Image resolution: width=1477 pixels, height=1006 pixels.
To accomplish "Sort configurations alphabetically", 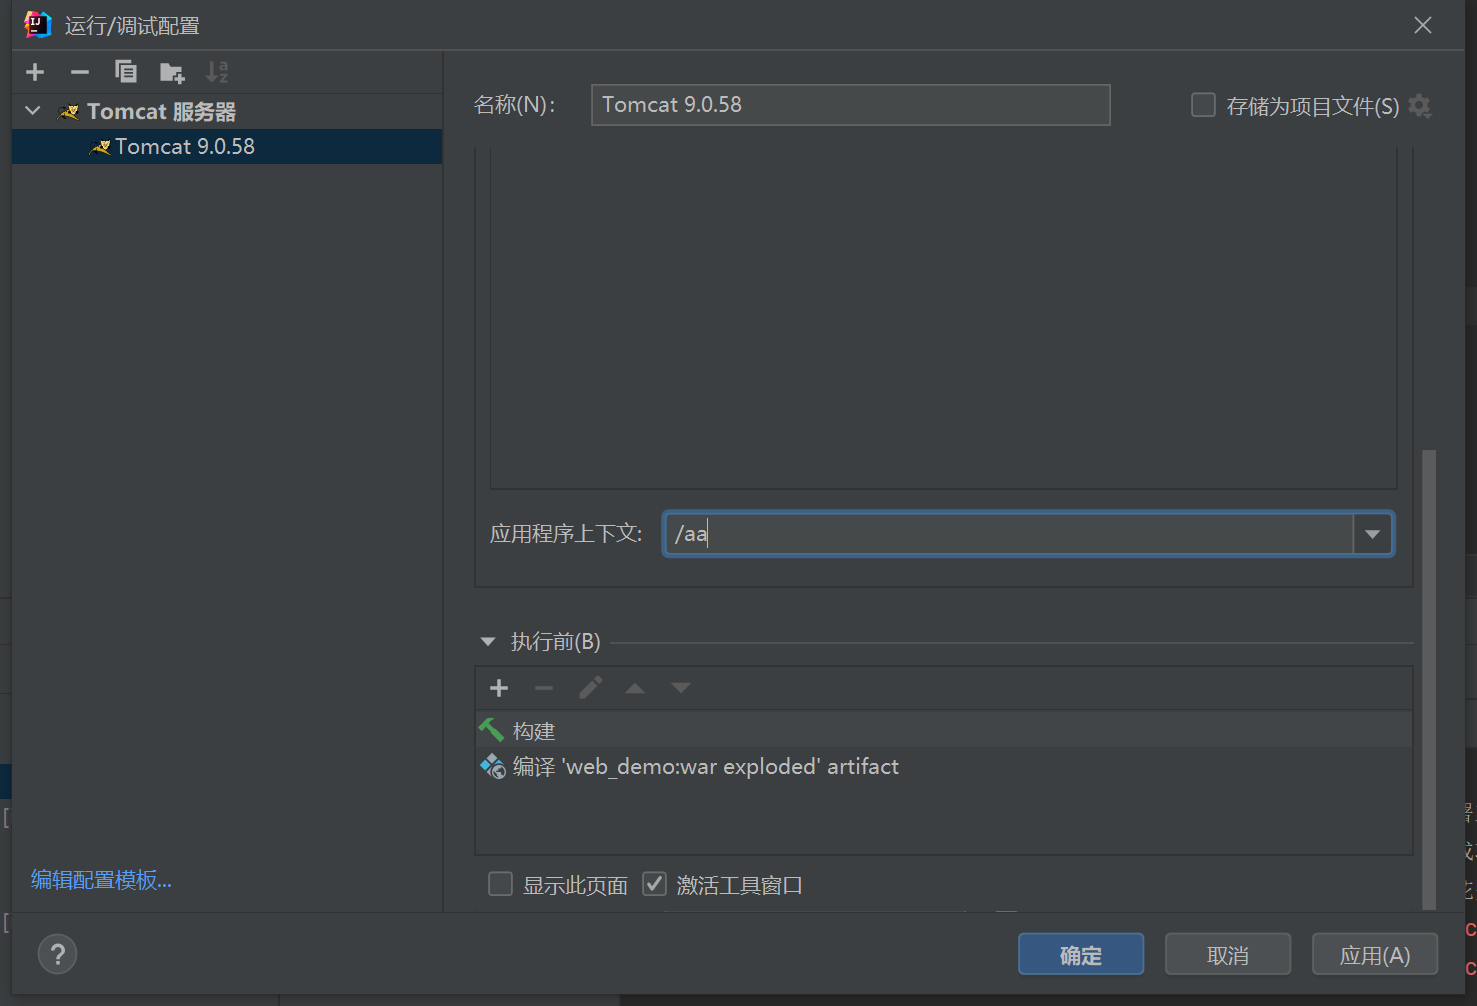I will [217, 72].
